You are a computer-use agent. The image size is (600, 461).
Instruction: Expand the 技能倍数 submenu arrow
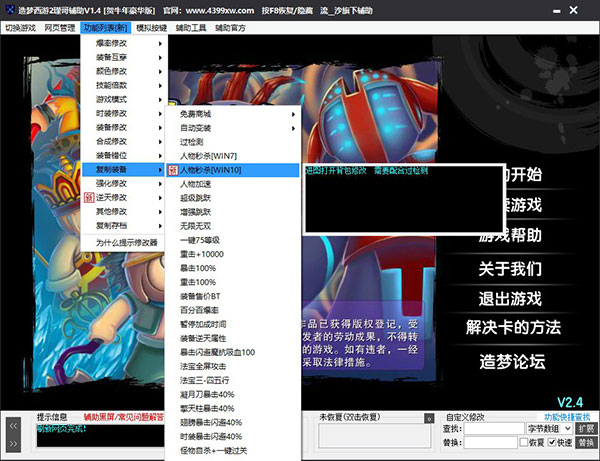coord(160,86)
